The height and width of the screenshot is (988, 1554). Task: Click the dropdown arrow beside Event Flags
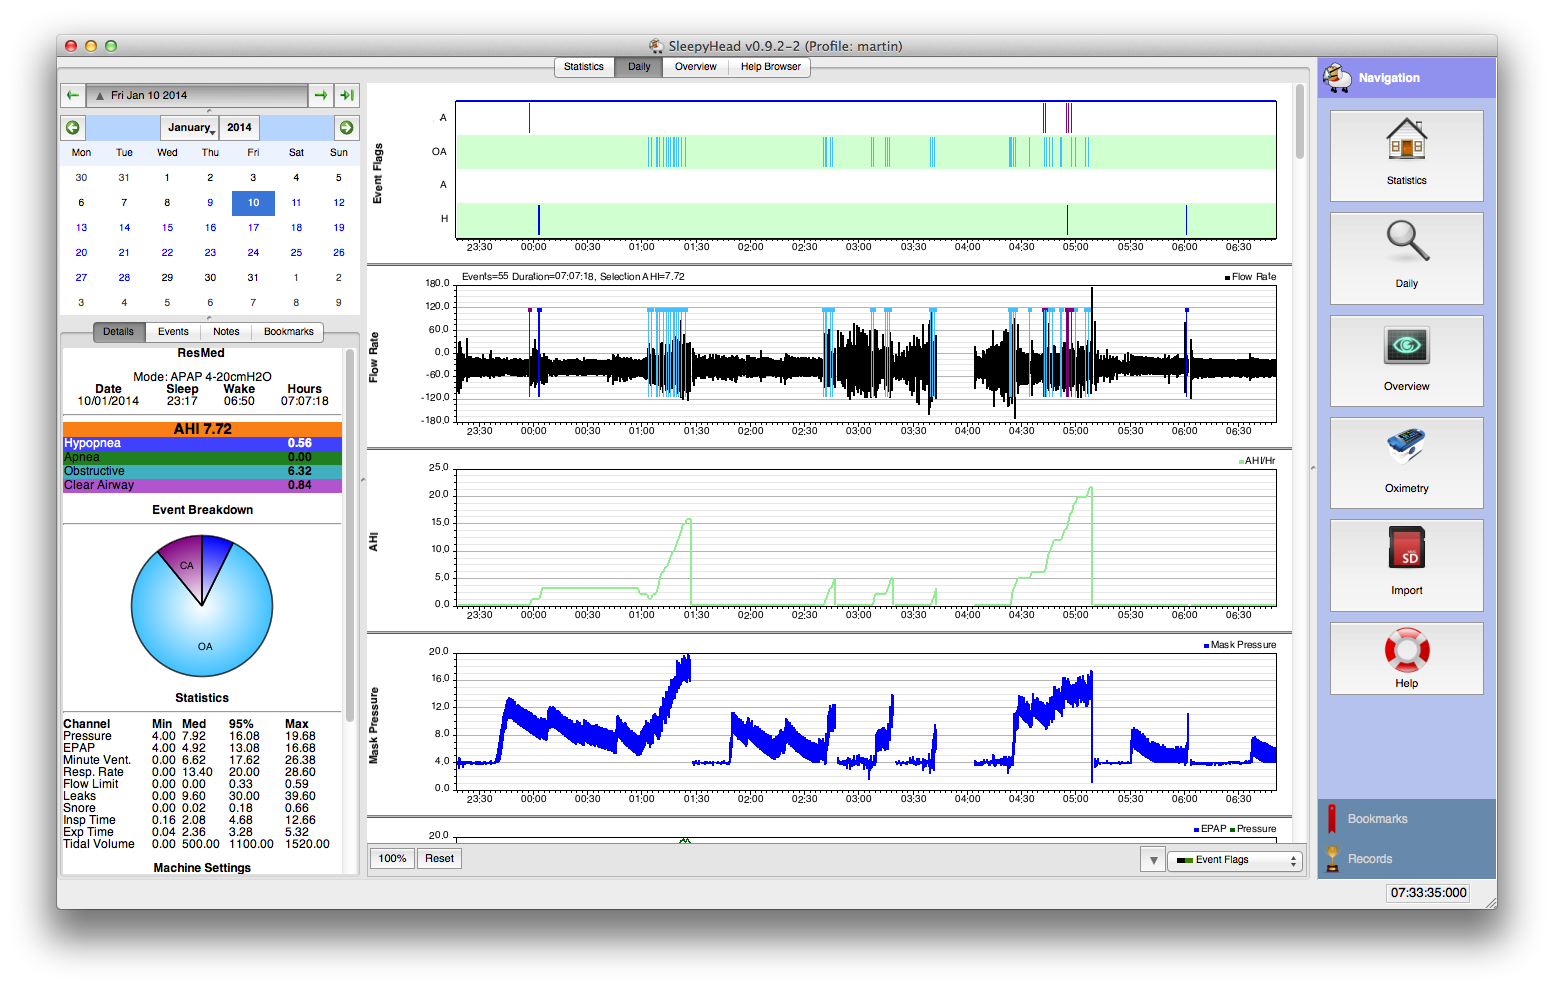(x=1153, y=860)
